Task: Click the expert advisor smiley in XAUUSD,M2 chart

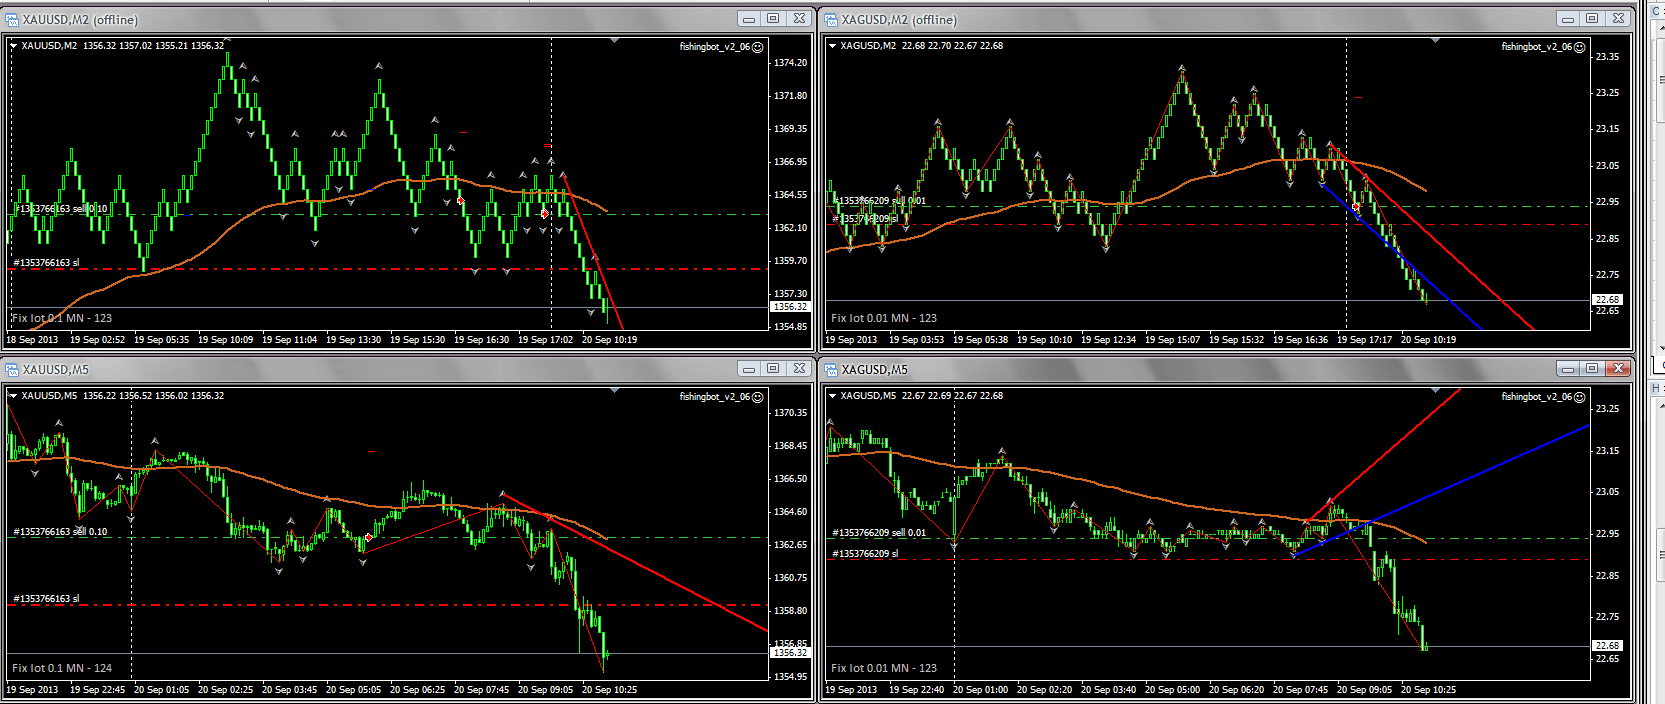Action: [x=758, y=47]
